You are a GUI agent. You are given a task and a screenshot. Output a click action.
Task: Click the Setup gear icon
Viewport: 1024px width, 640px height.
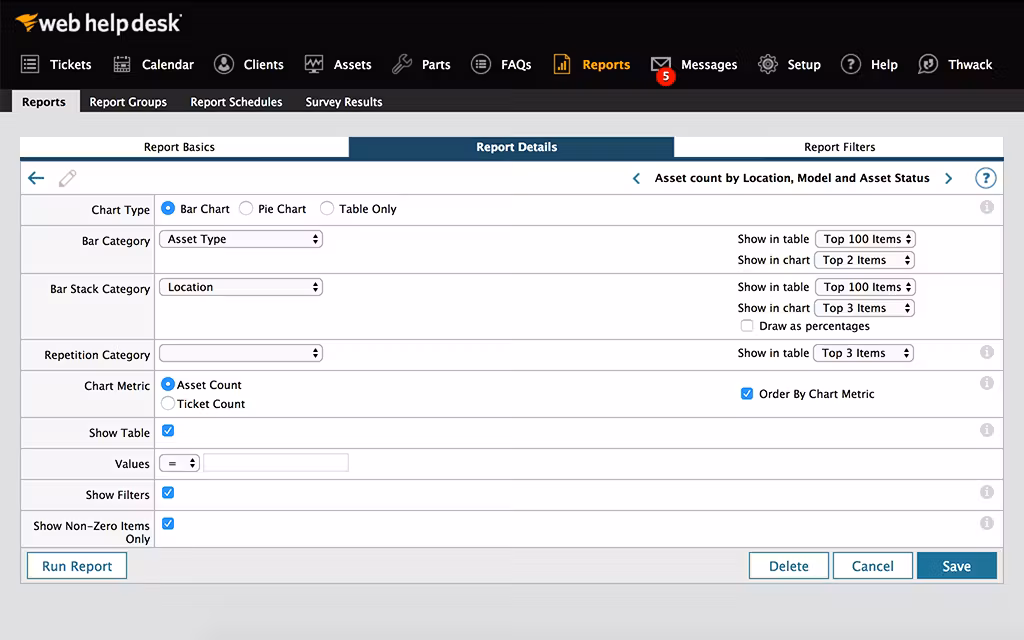[x=768, y=64]
